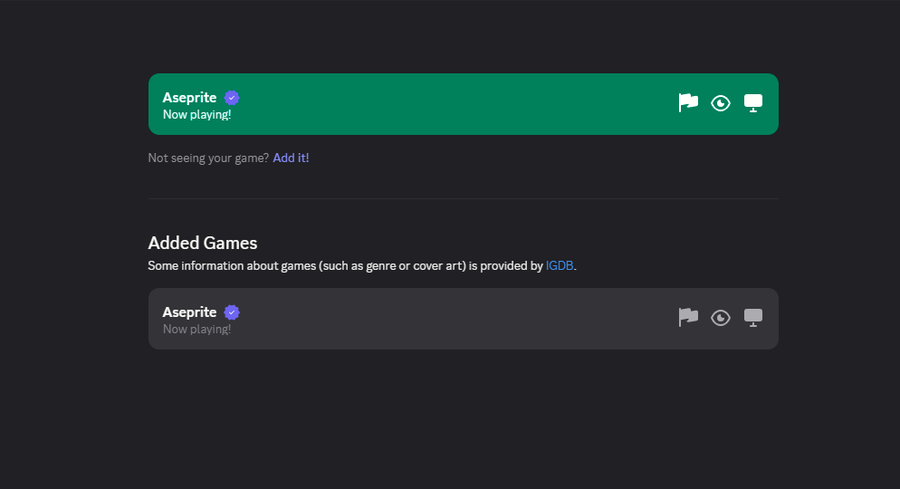Image resolution: width=900 pixels, height=489 pixels.
Task: Click the verified badge under Added Games
Action: 232,312
